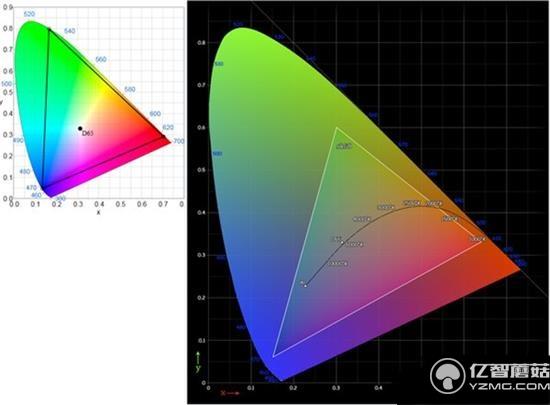
Task: Open the YZMG.COM watermark link
Action: (509, 386)
